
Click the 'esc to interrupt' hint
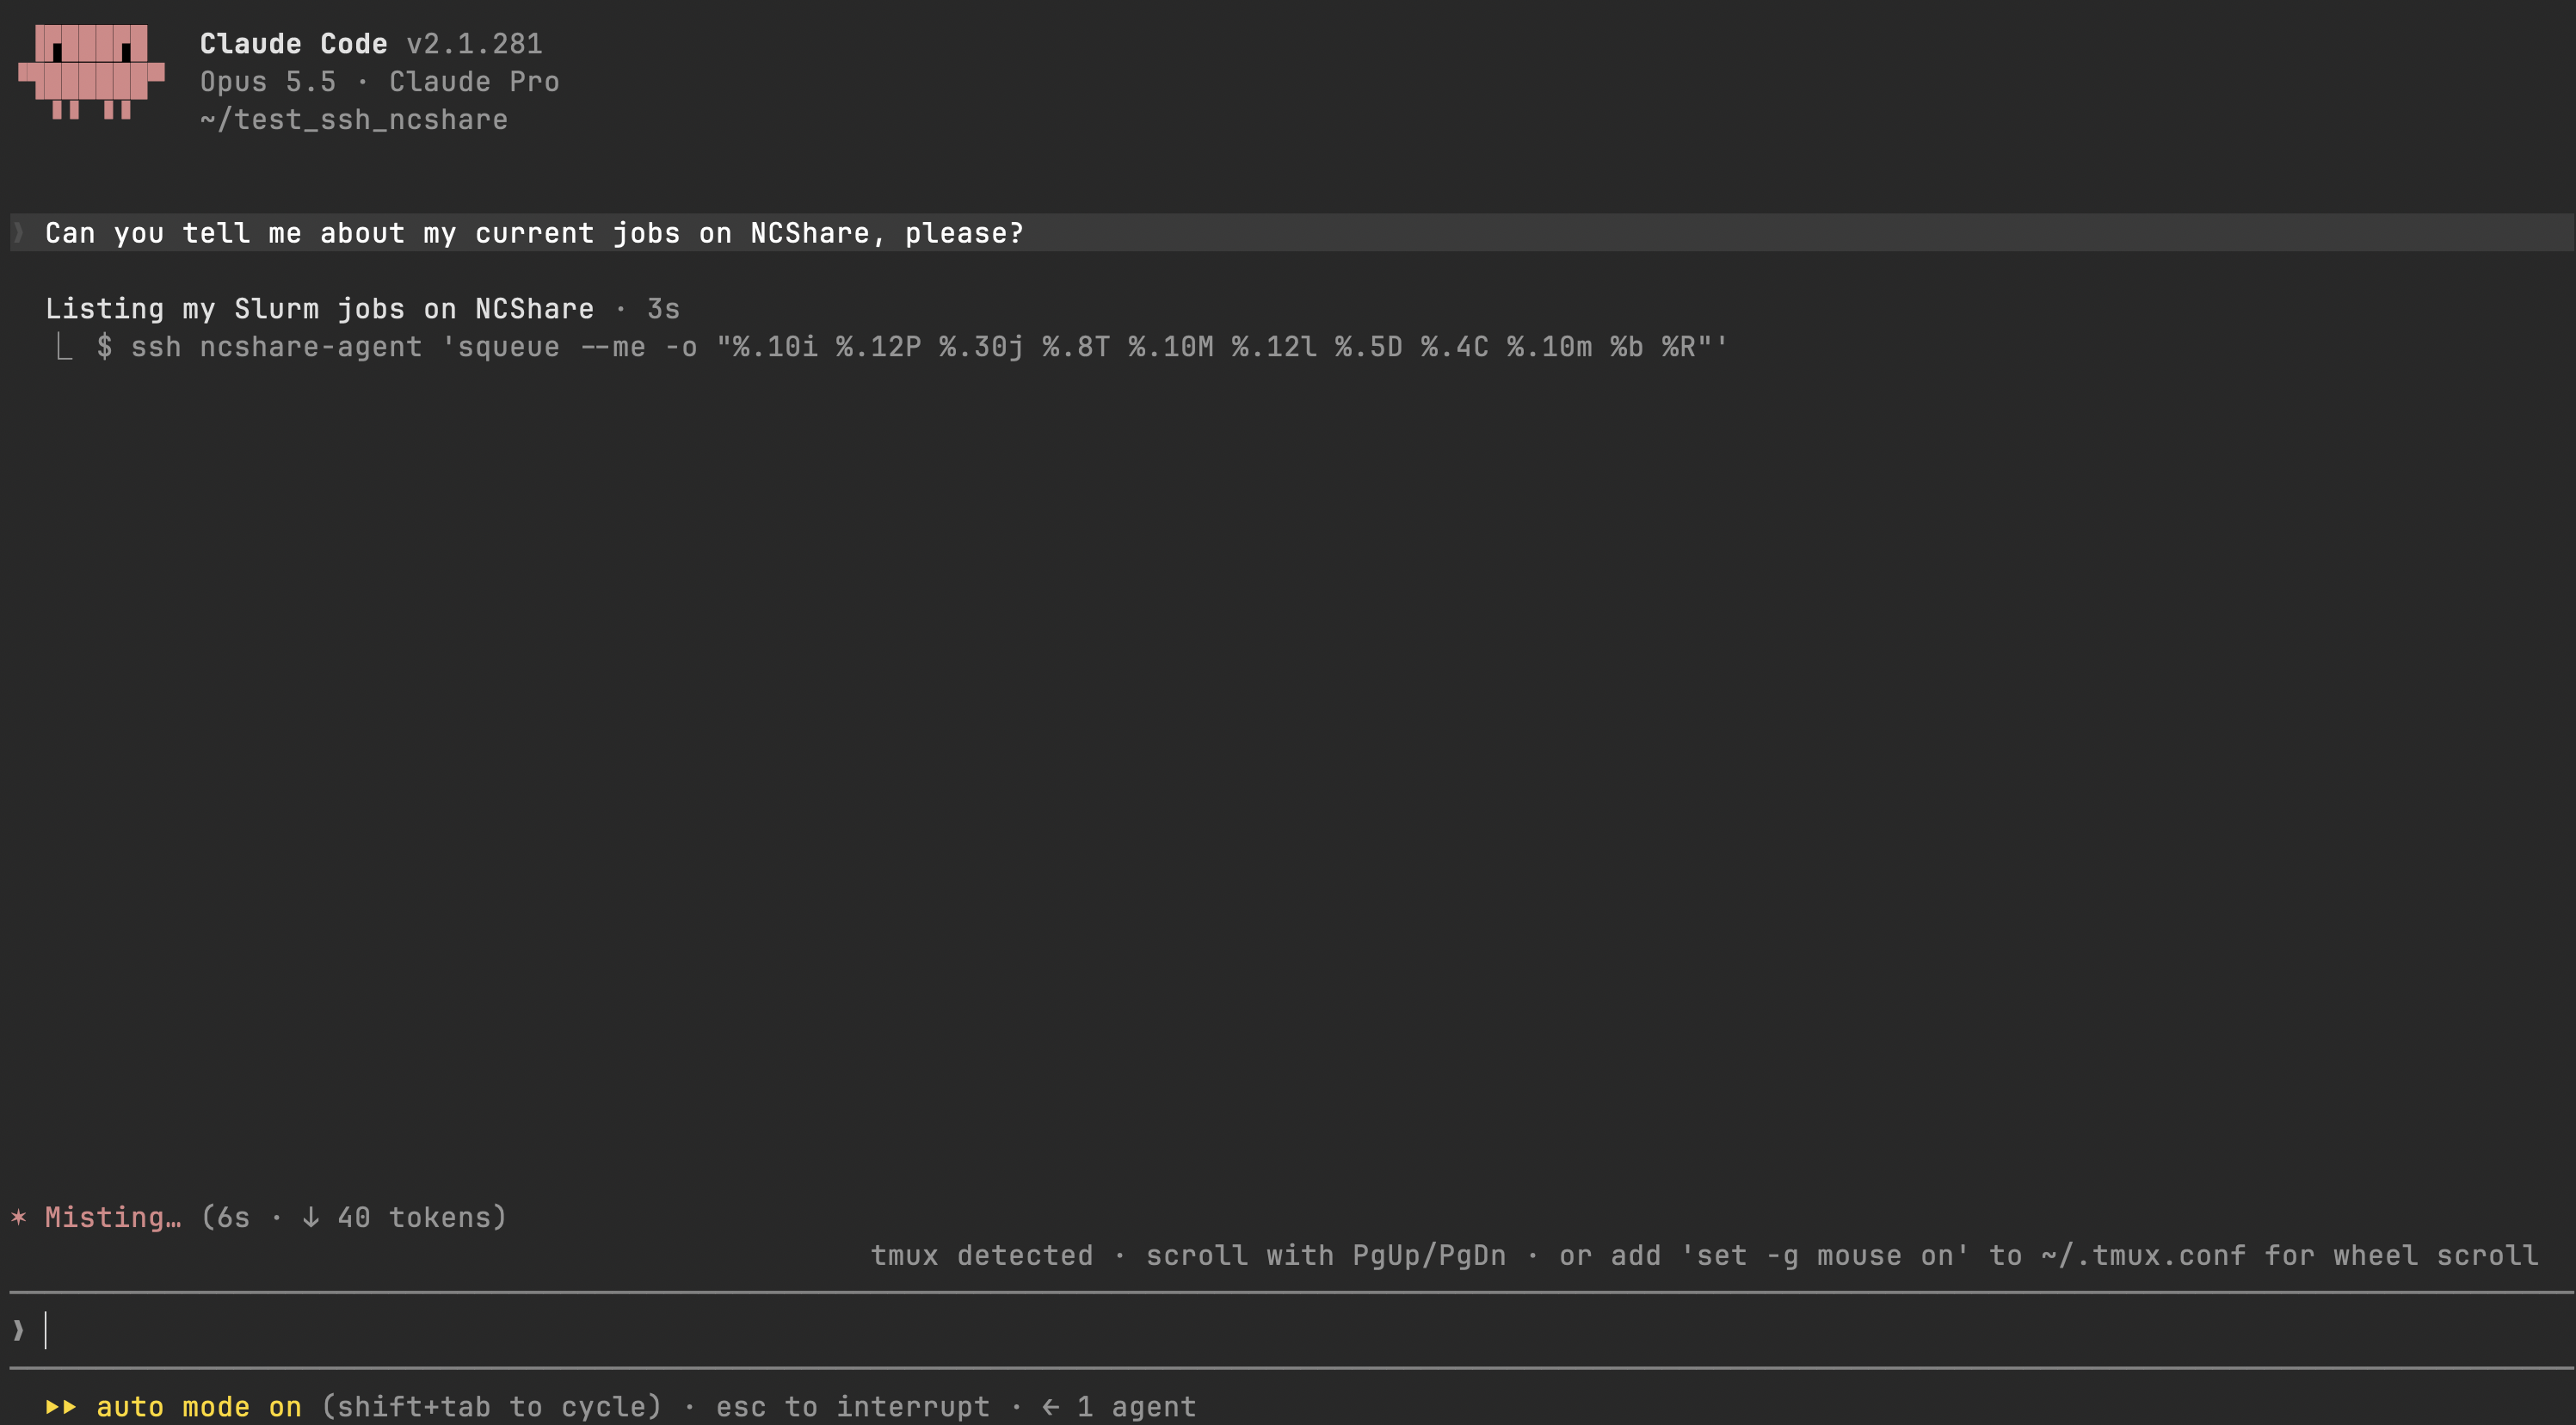click(853, 1407)
